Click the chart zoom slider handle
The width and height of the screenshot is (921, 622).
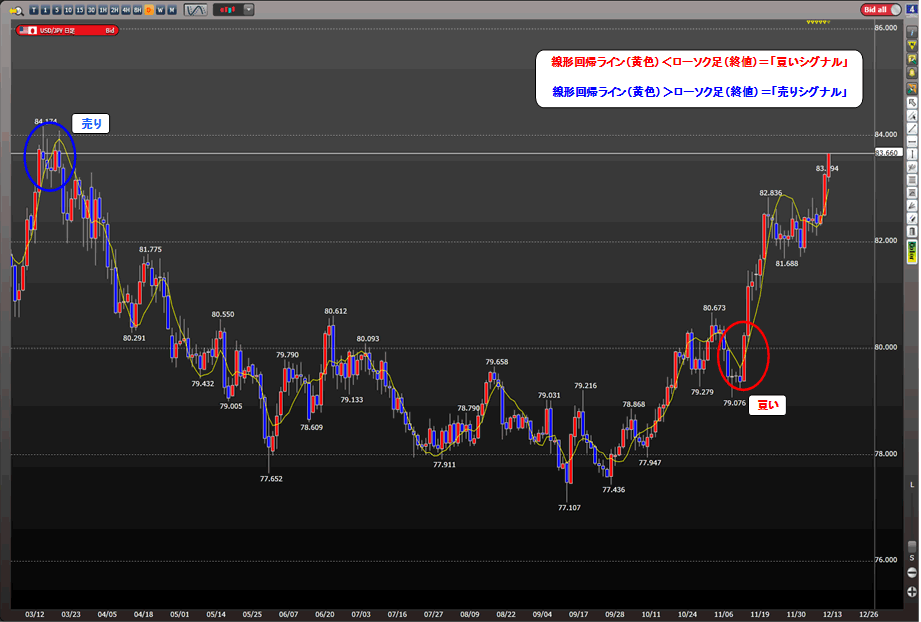(x=912, y=546)
